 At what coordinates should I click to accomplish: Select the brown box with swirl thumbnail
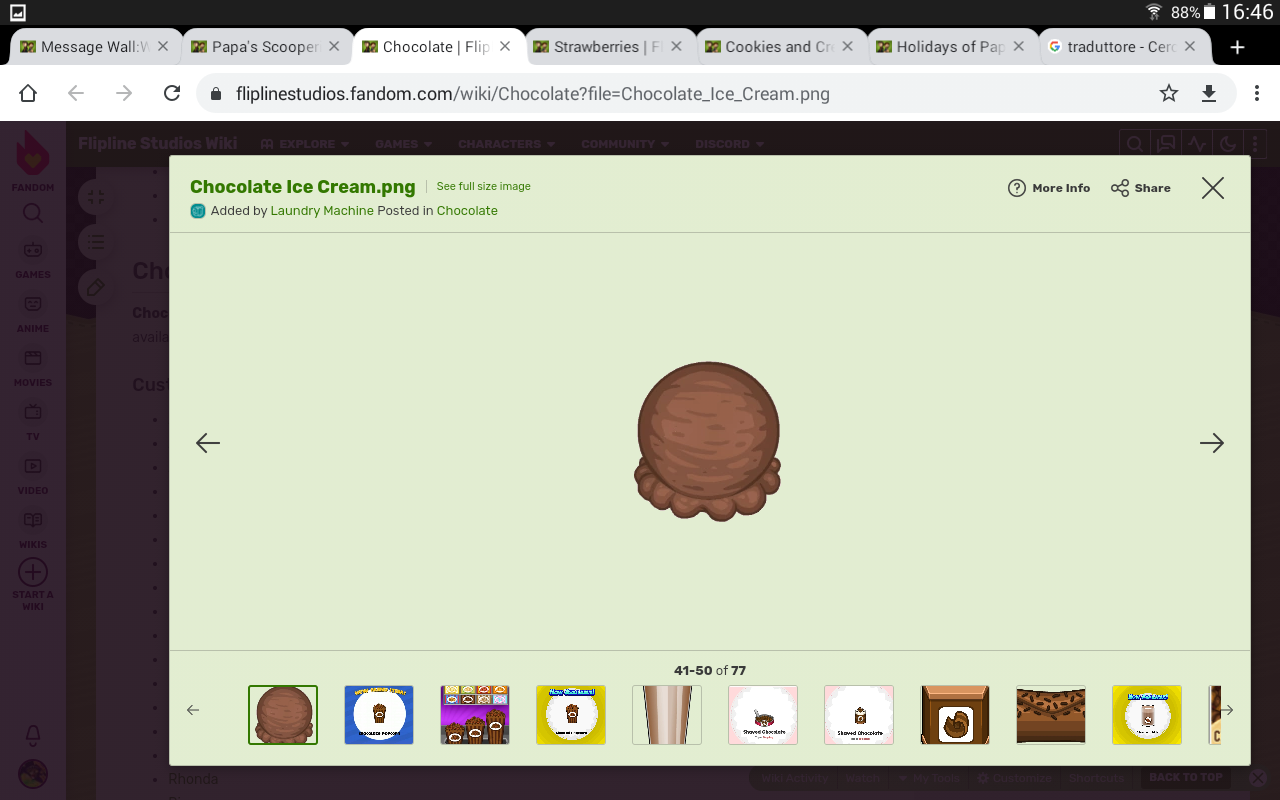click(955, 715)
